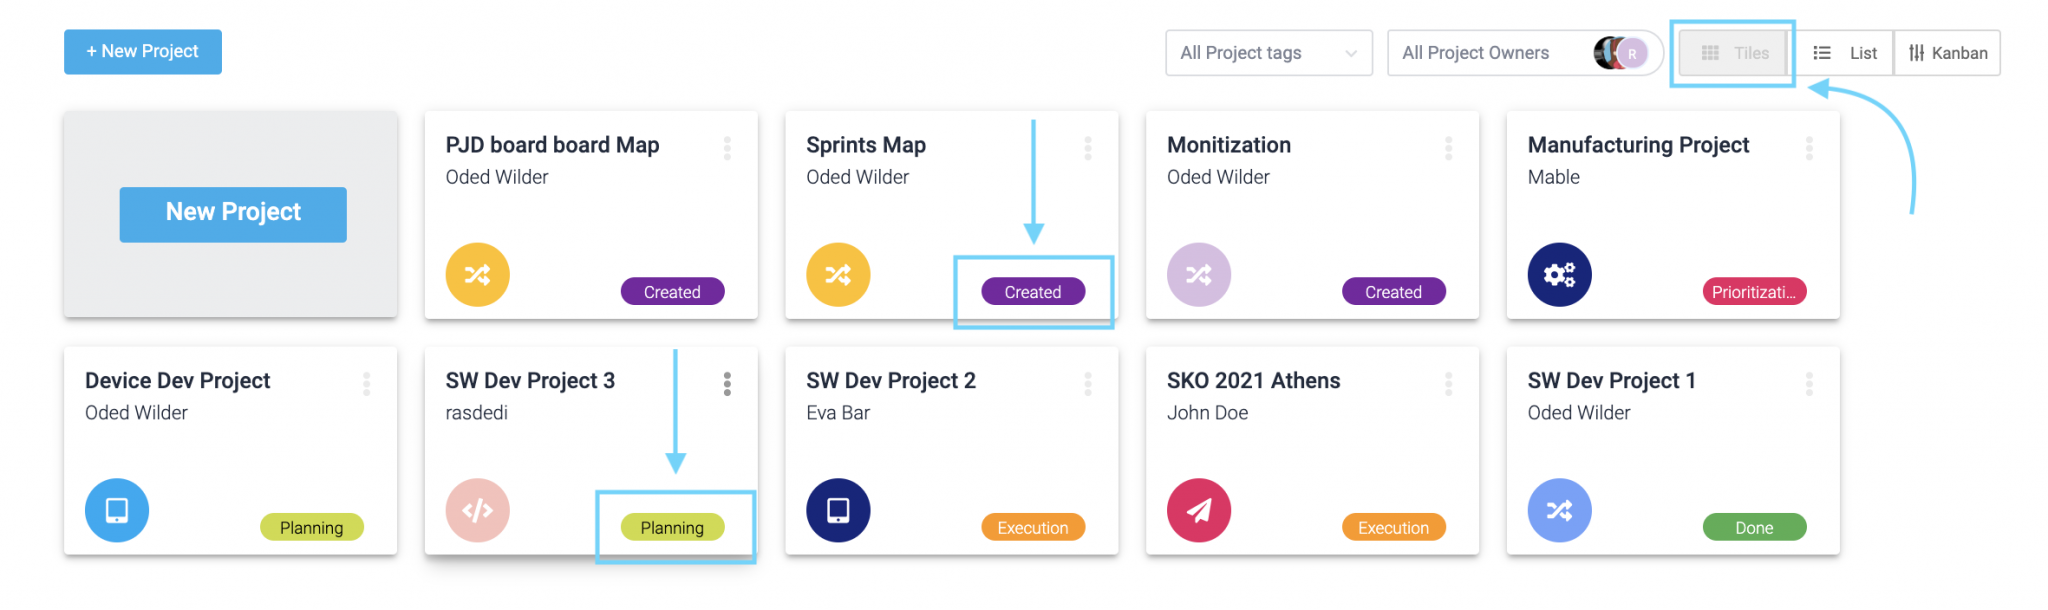
Task: Click owner name Eva Bar
Action: [838, 413]
